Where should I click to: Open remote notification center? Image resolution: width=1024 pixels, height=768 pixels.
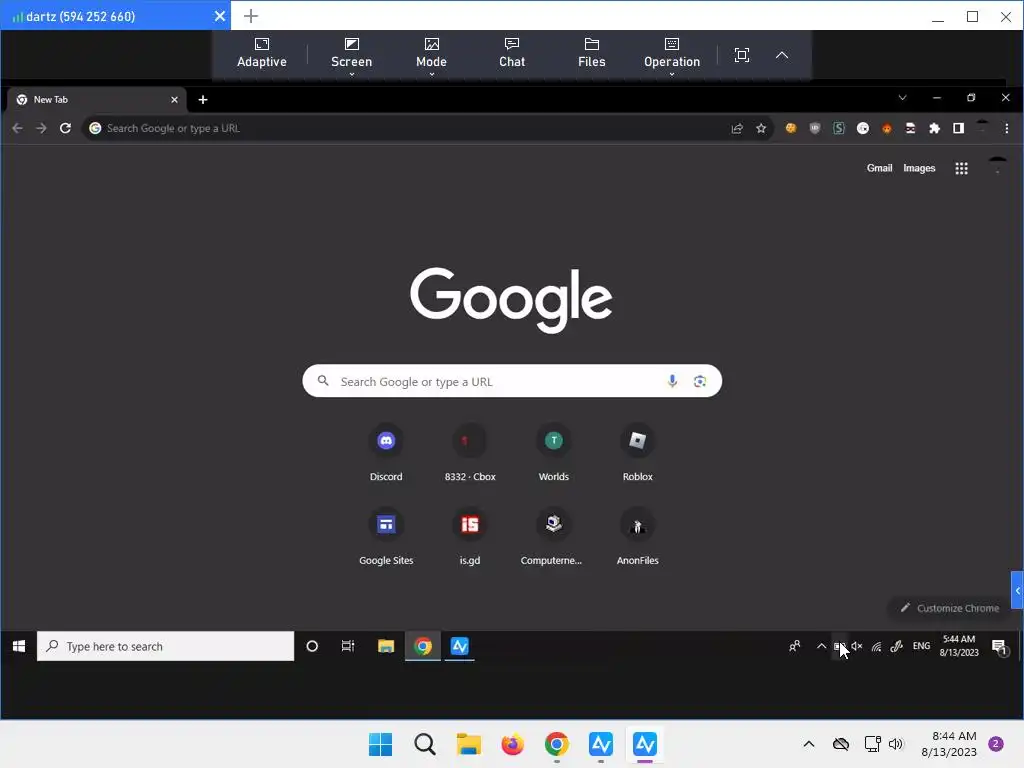coord(999,647)
